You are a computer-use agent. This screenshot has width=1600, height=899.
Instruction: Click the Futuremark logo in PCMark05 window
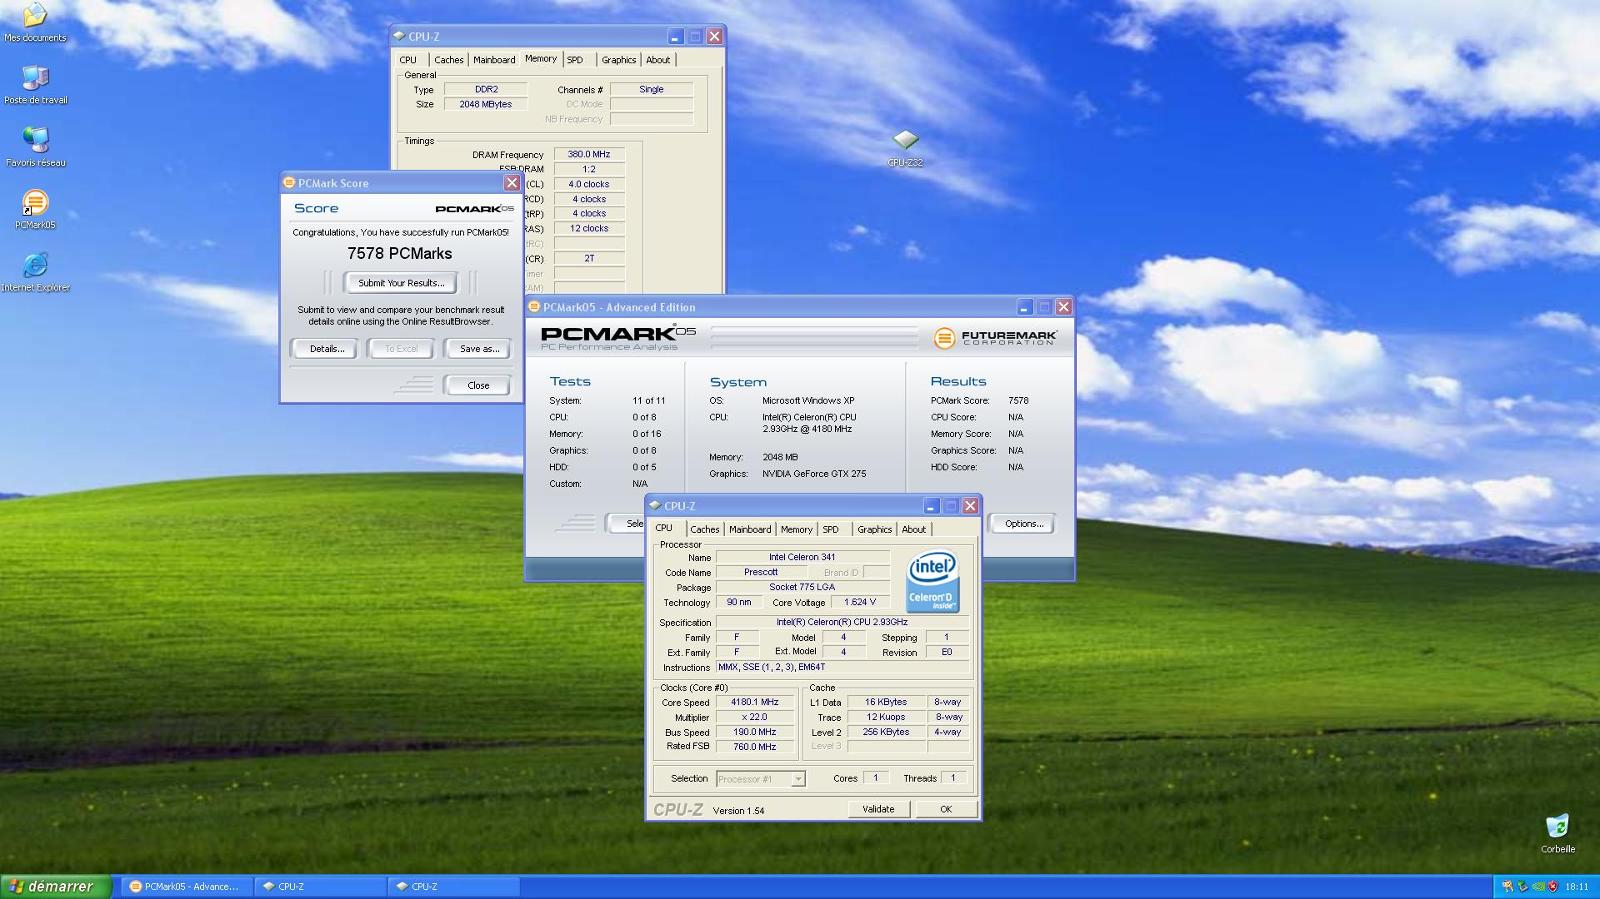pyautogui.click(x=994, y=338)
